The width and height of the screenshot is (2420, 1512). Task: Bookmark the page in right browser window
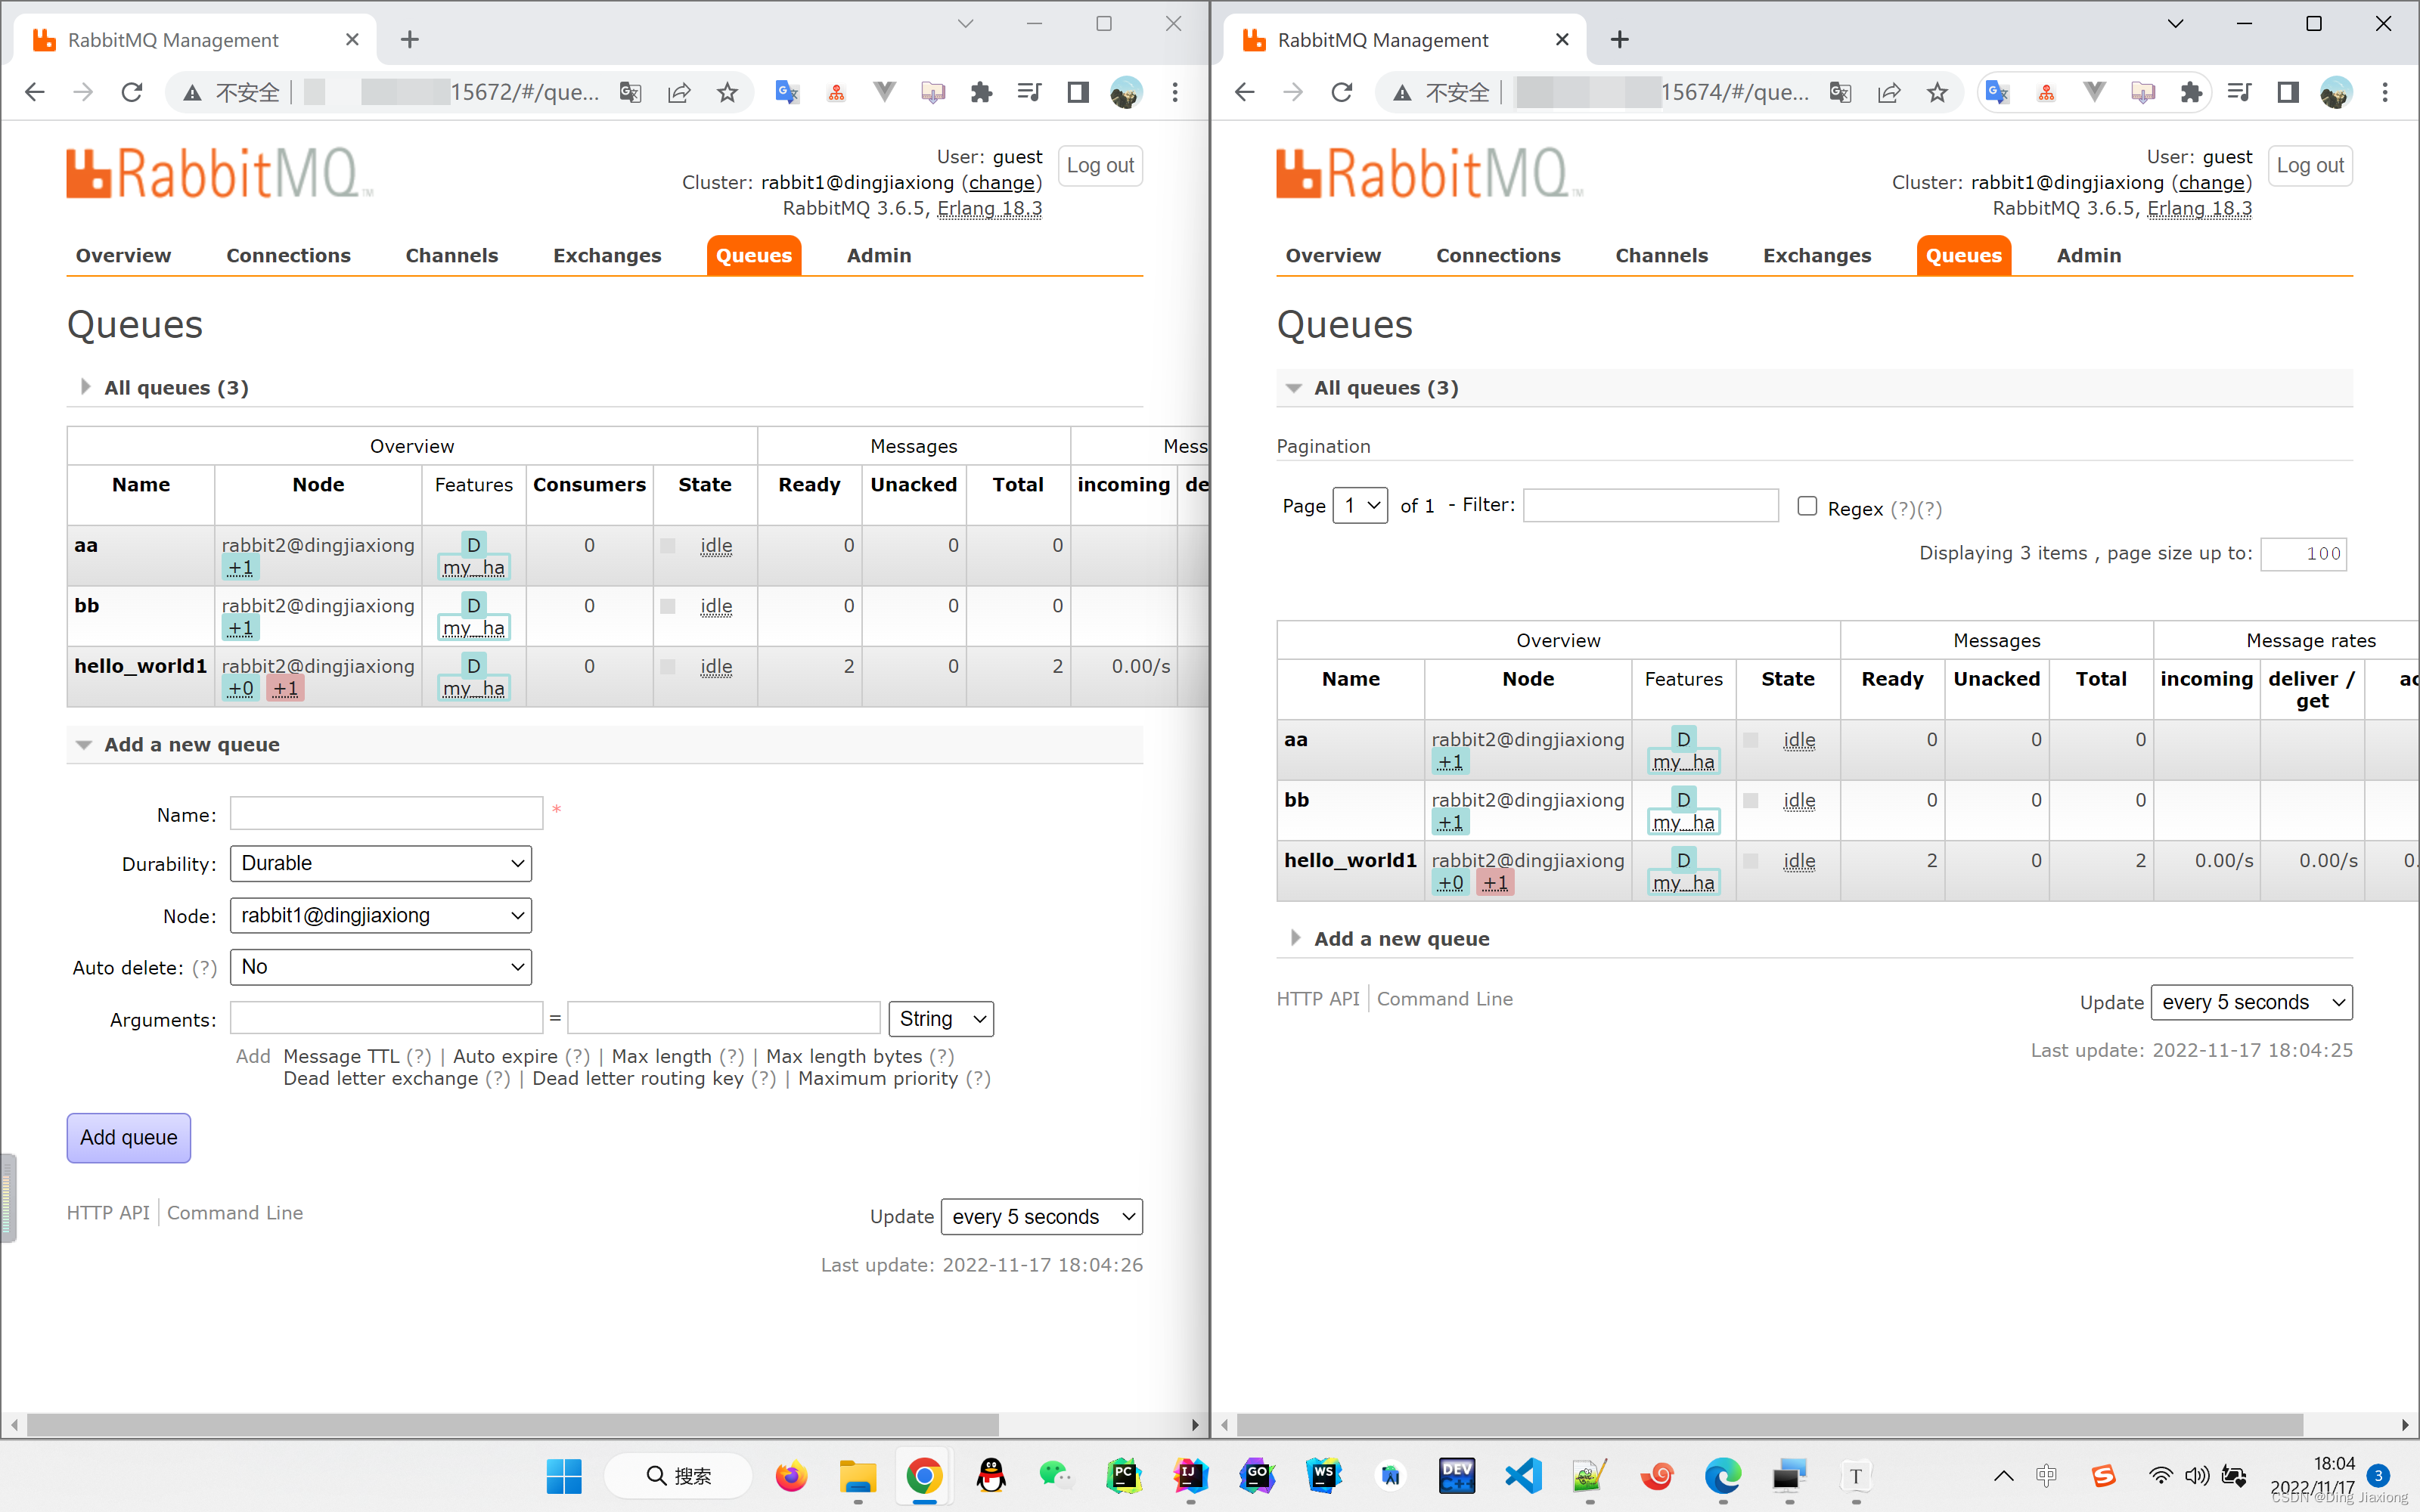click(x=1937, y=93)
